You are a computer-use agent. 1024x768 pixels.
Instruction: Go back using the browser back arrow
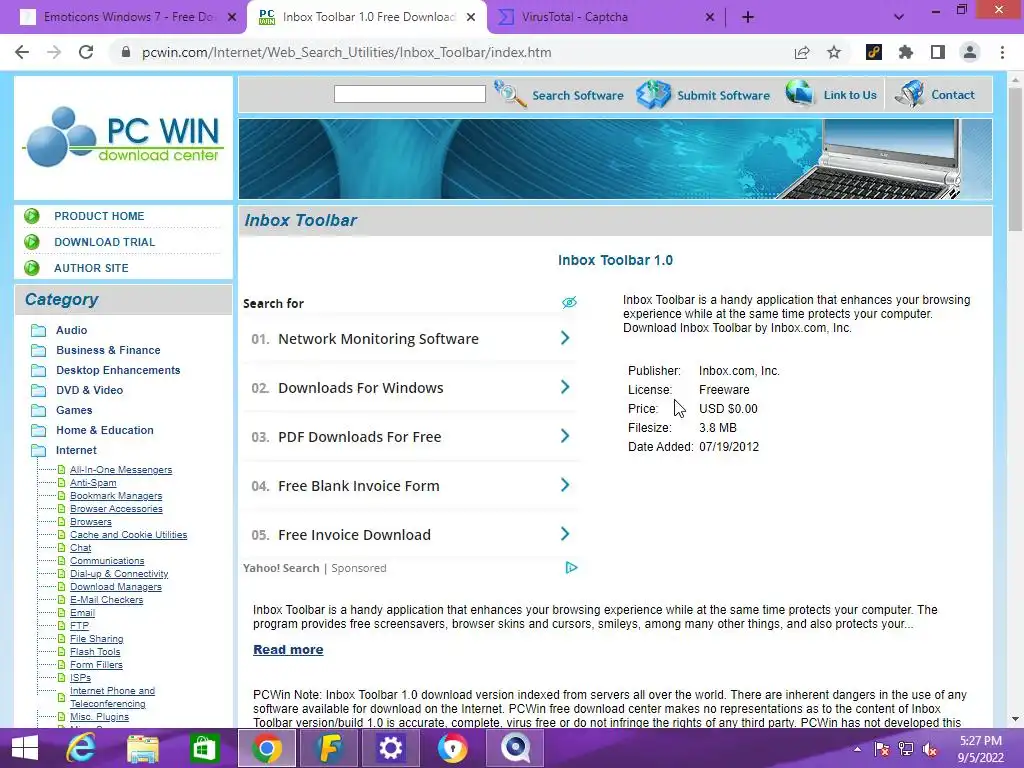[x=22, y=52]
